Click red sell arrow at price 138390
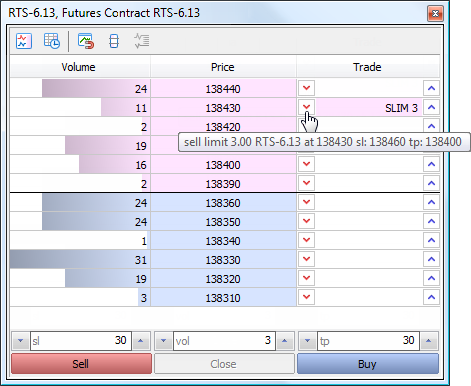 tap(306, 183)
